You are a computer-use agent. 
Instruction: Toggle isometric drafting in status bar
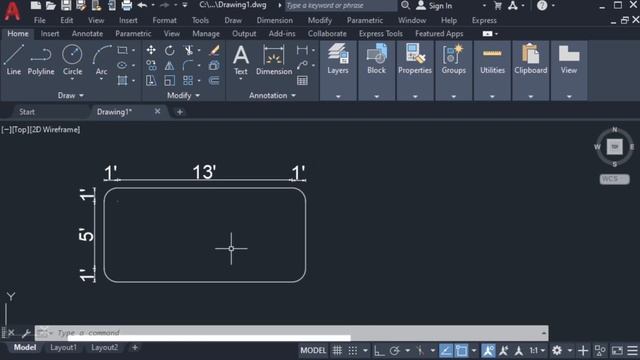tap(420, 351)
